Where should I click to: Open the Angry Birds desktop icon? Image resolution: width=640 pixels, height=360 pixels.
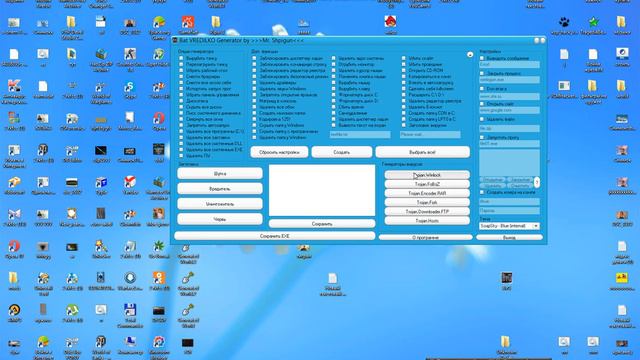(390, 21)
